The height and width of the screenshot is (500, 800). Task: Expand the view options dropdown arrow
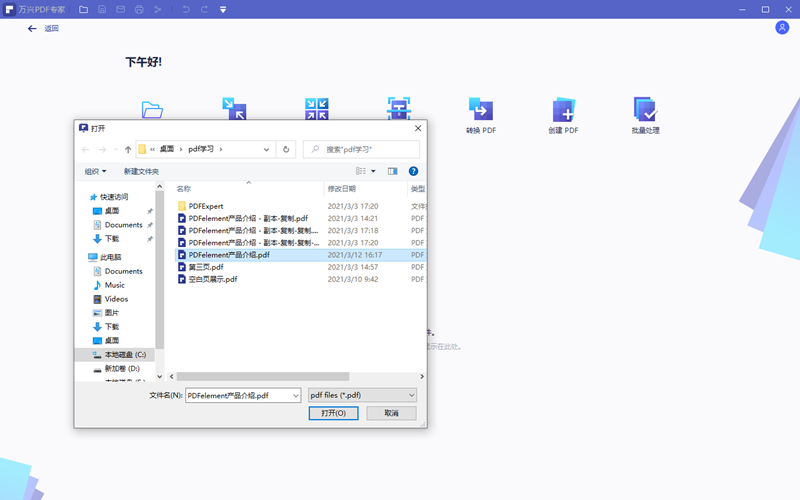pyautogui.click(x=373, y=171)
